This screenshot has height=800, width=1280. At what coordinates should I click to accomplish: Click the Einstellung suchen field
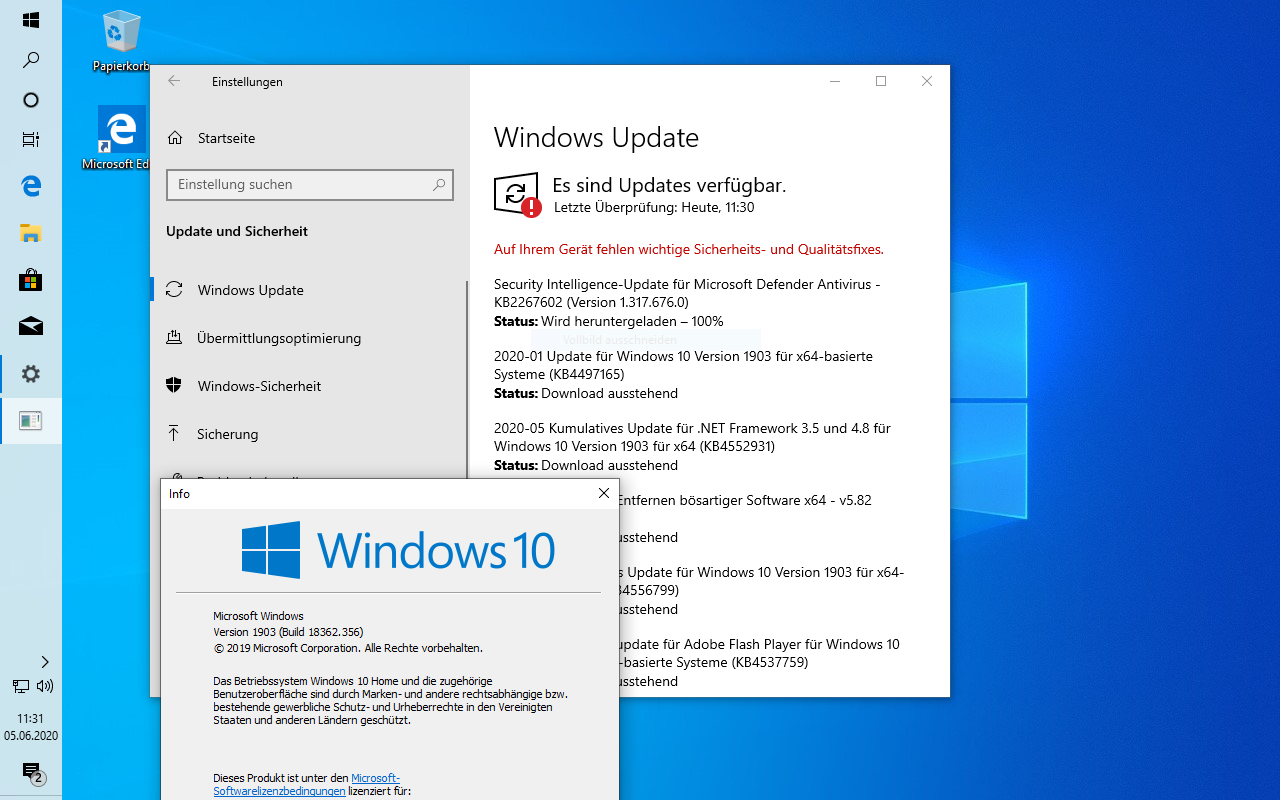coord(310,185)
